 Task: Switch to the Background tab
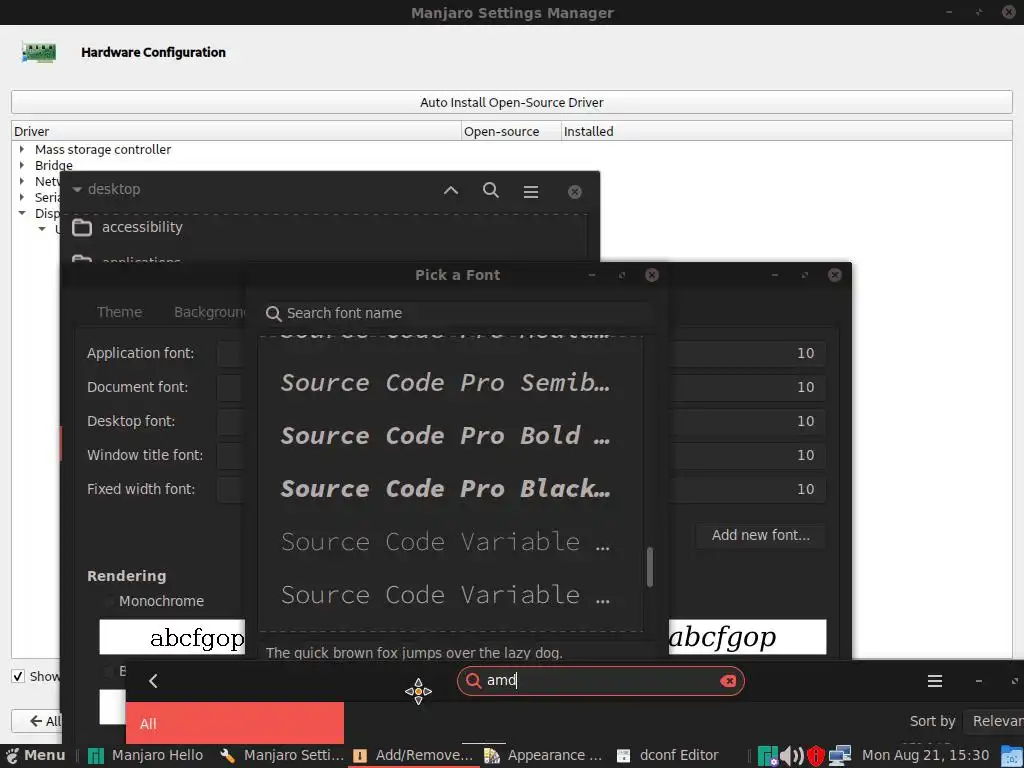pos(209,312)
